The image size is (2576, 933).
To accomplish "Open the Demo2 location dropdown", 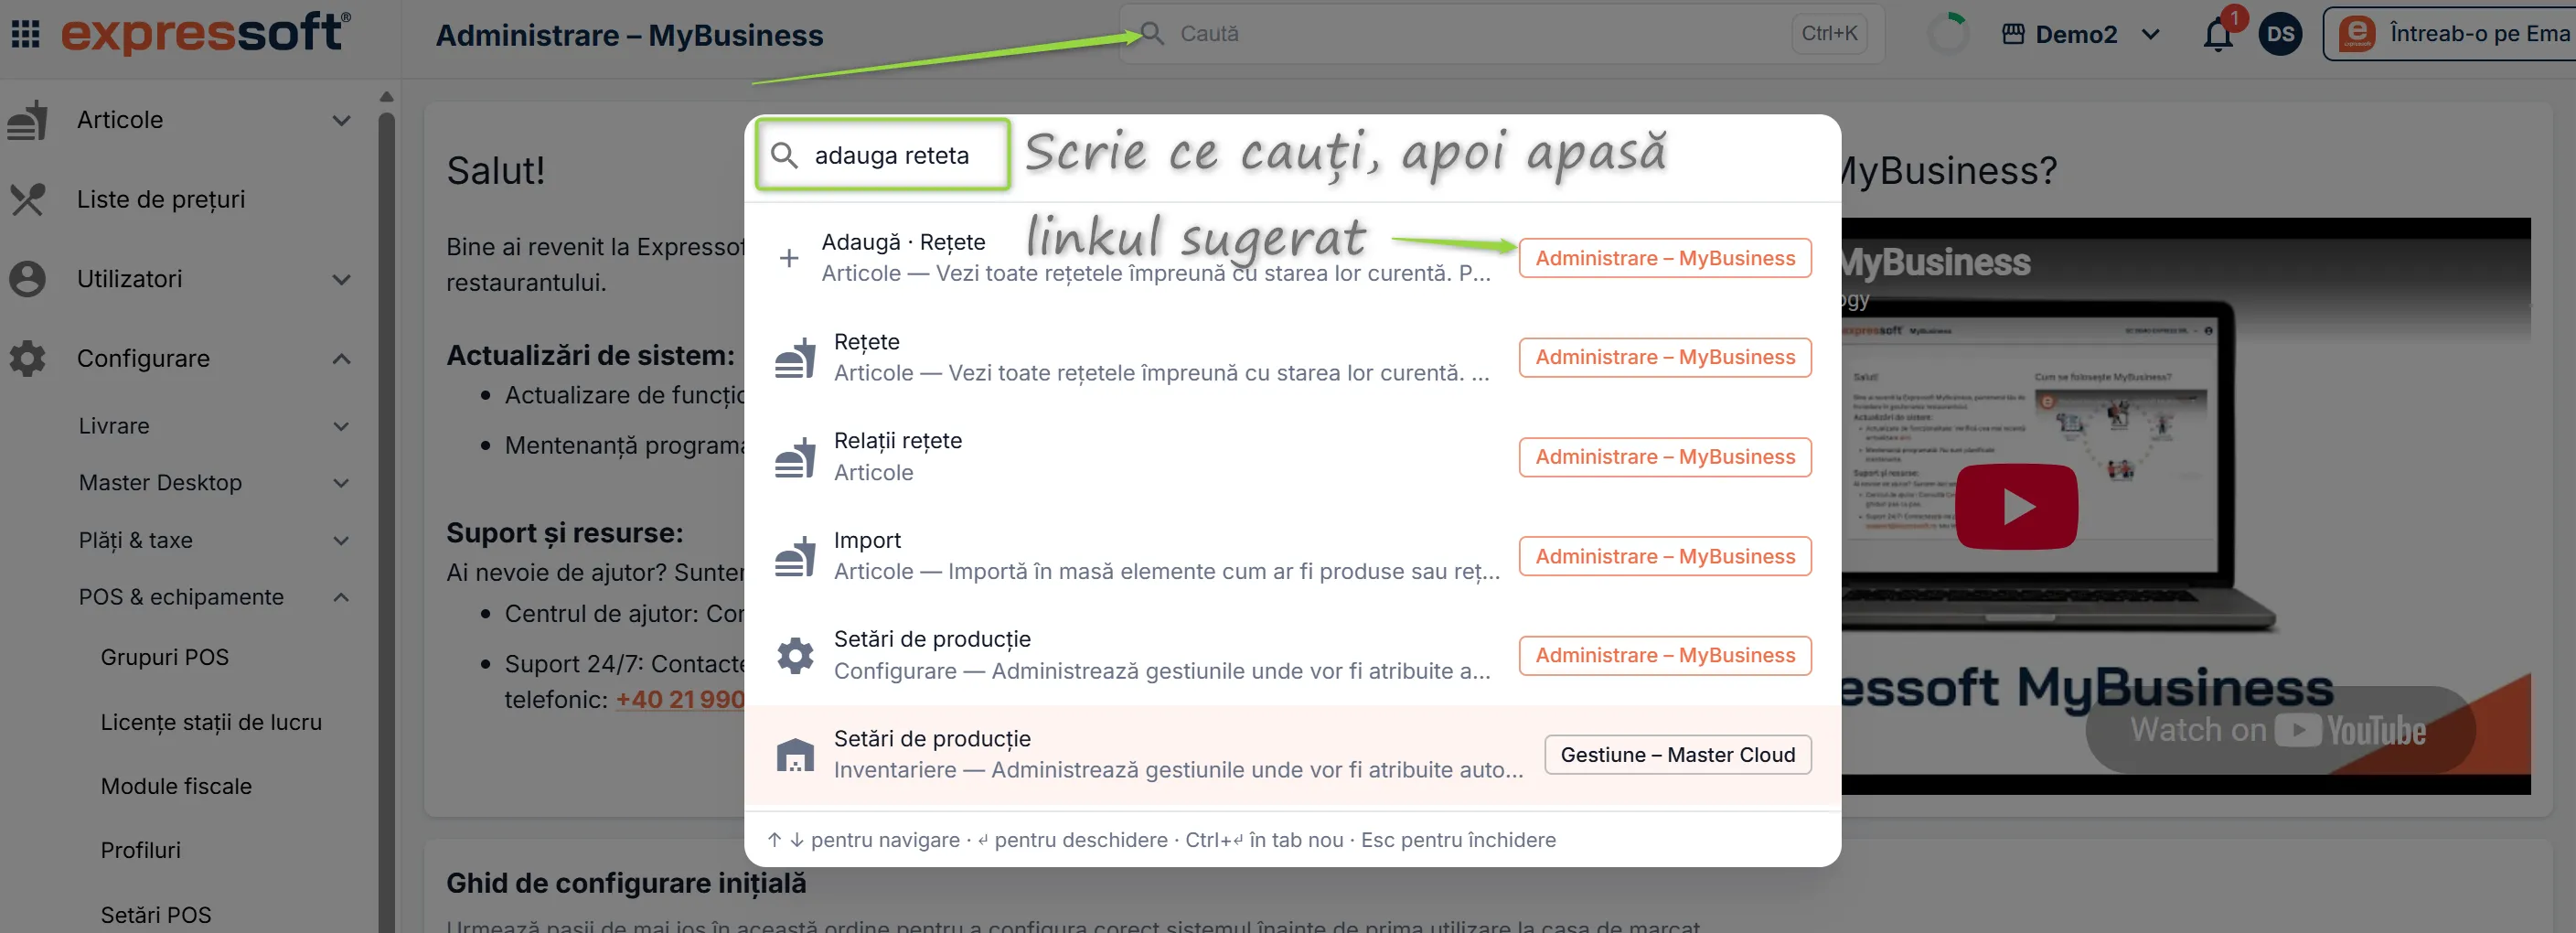I will tap(2080, 34).
